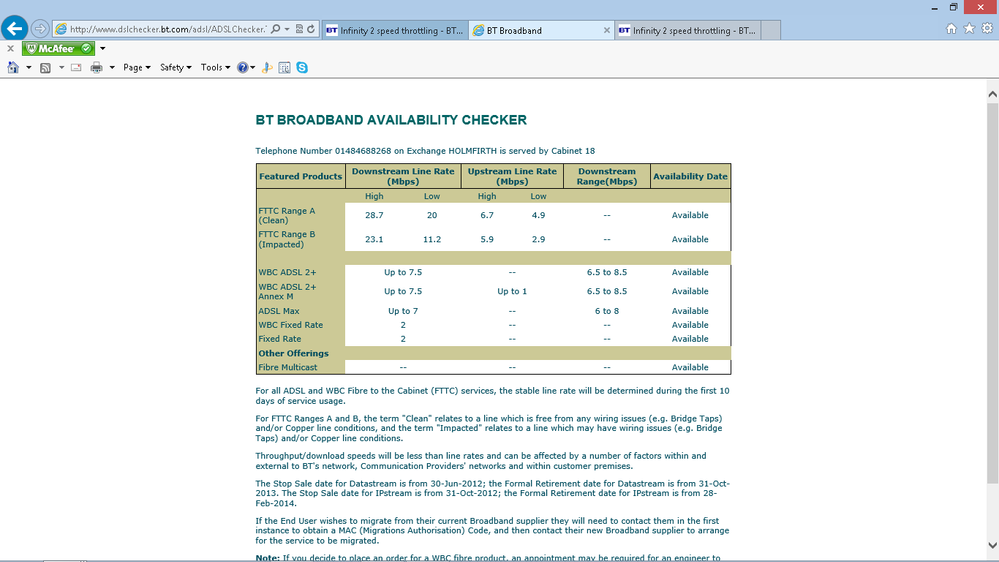Switch to first Infinity 2 speed throttling tab

(395, 30)
